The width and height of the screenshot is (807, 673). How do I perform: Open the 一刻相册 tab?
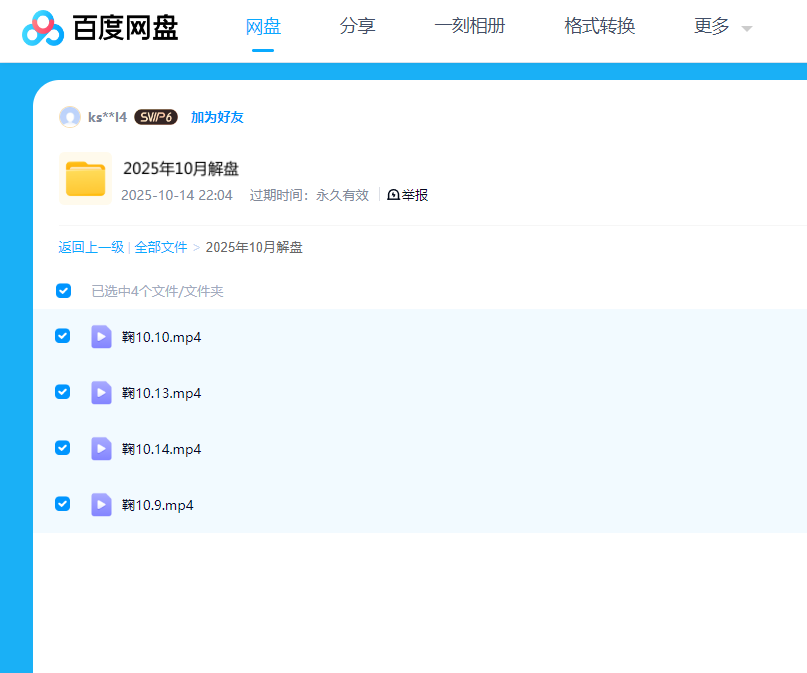click(x=470, y=27)
